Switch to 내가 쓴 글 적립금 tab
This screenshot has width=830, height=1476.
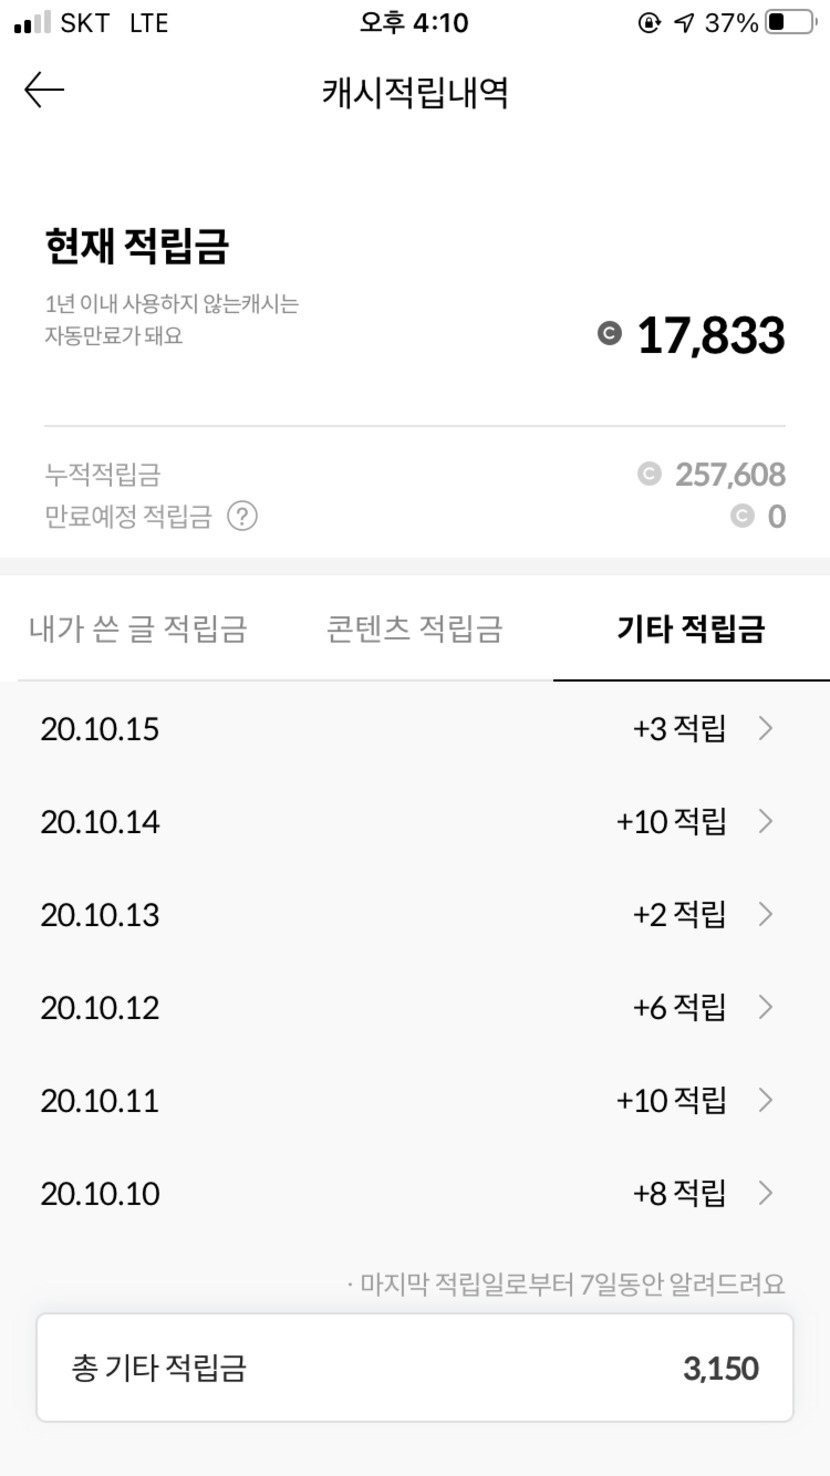point(138,629)
